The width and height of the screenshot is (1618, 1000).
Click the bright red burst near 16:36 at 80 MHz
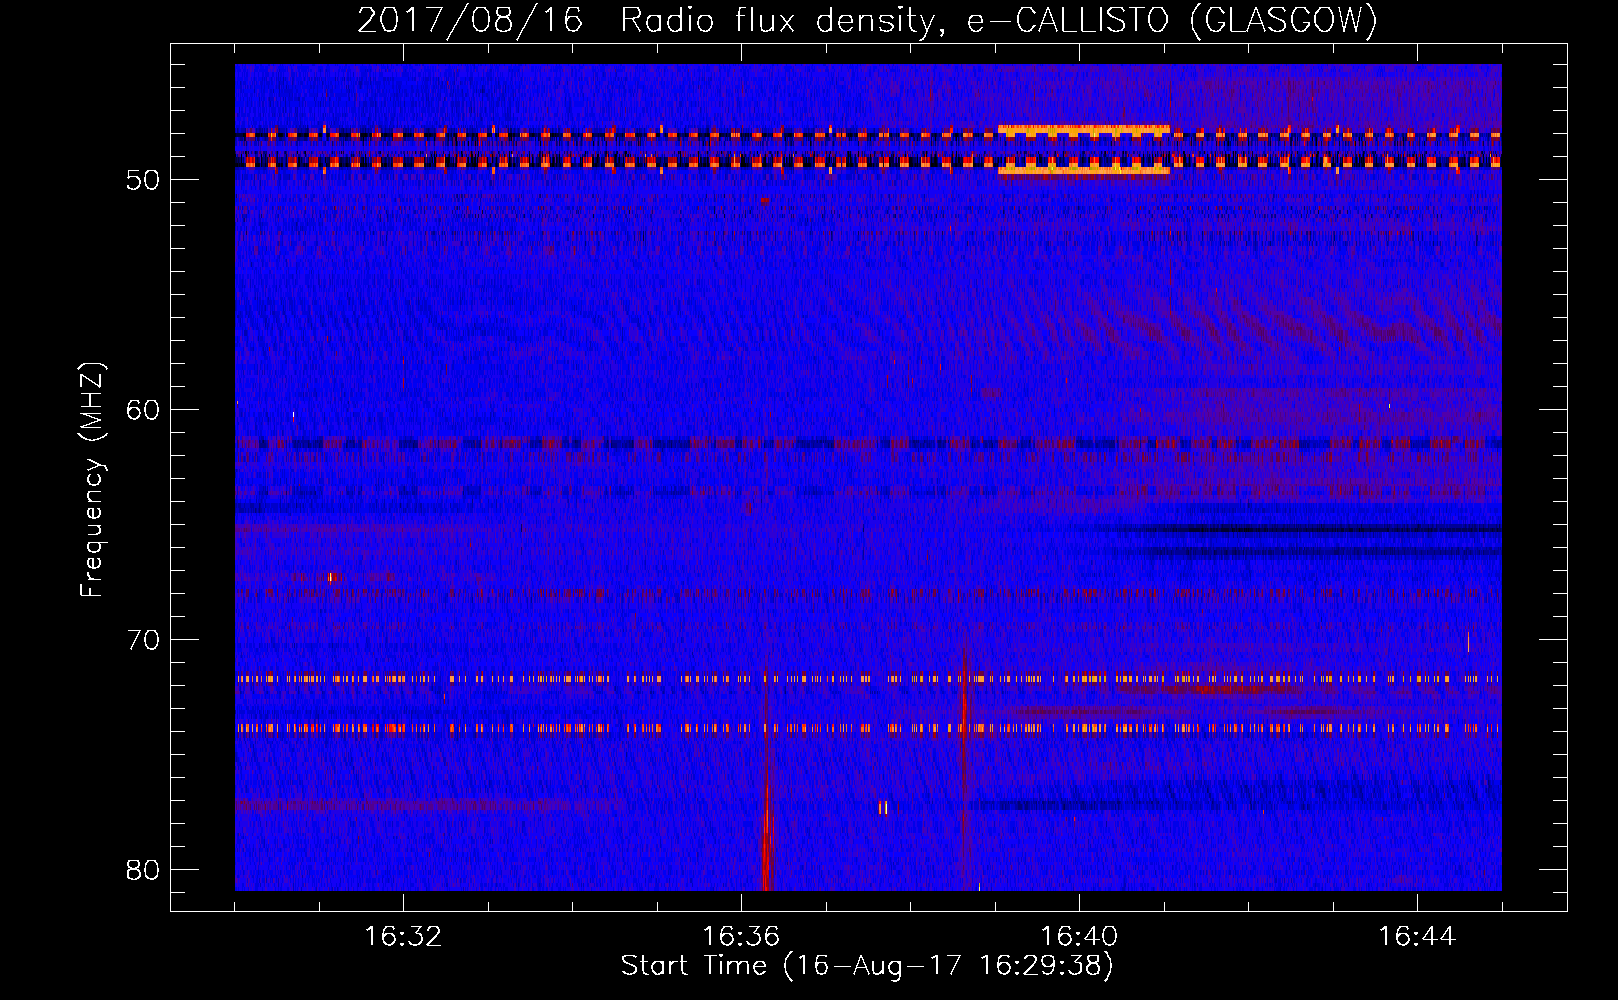tap(767, 835)
